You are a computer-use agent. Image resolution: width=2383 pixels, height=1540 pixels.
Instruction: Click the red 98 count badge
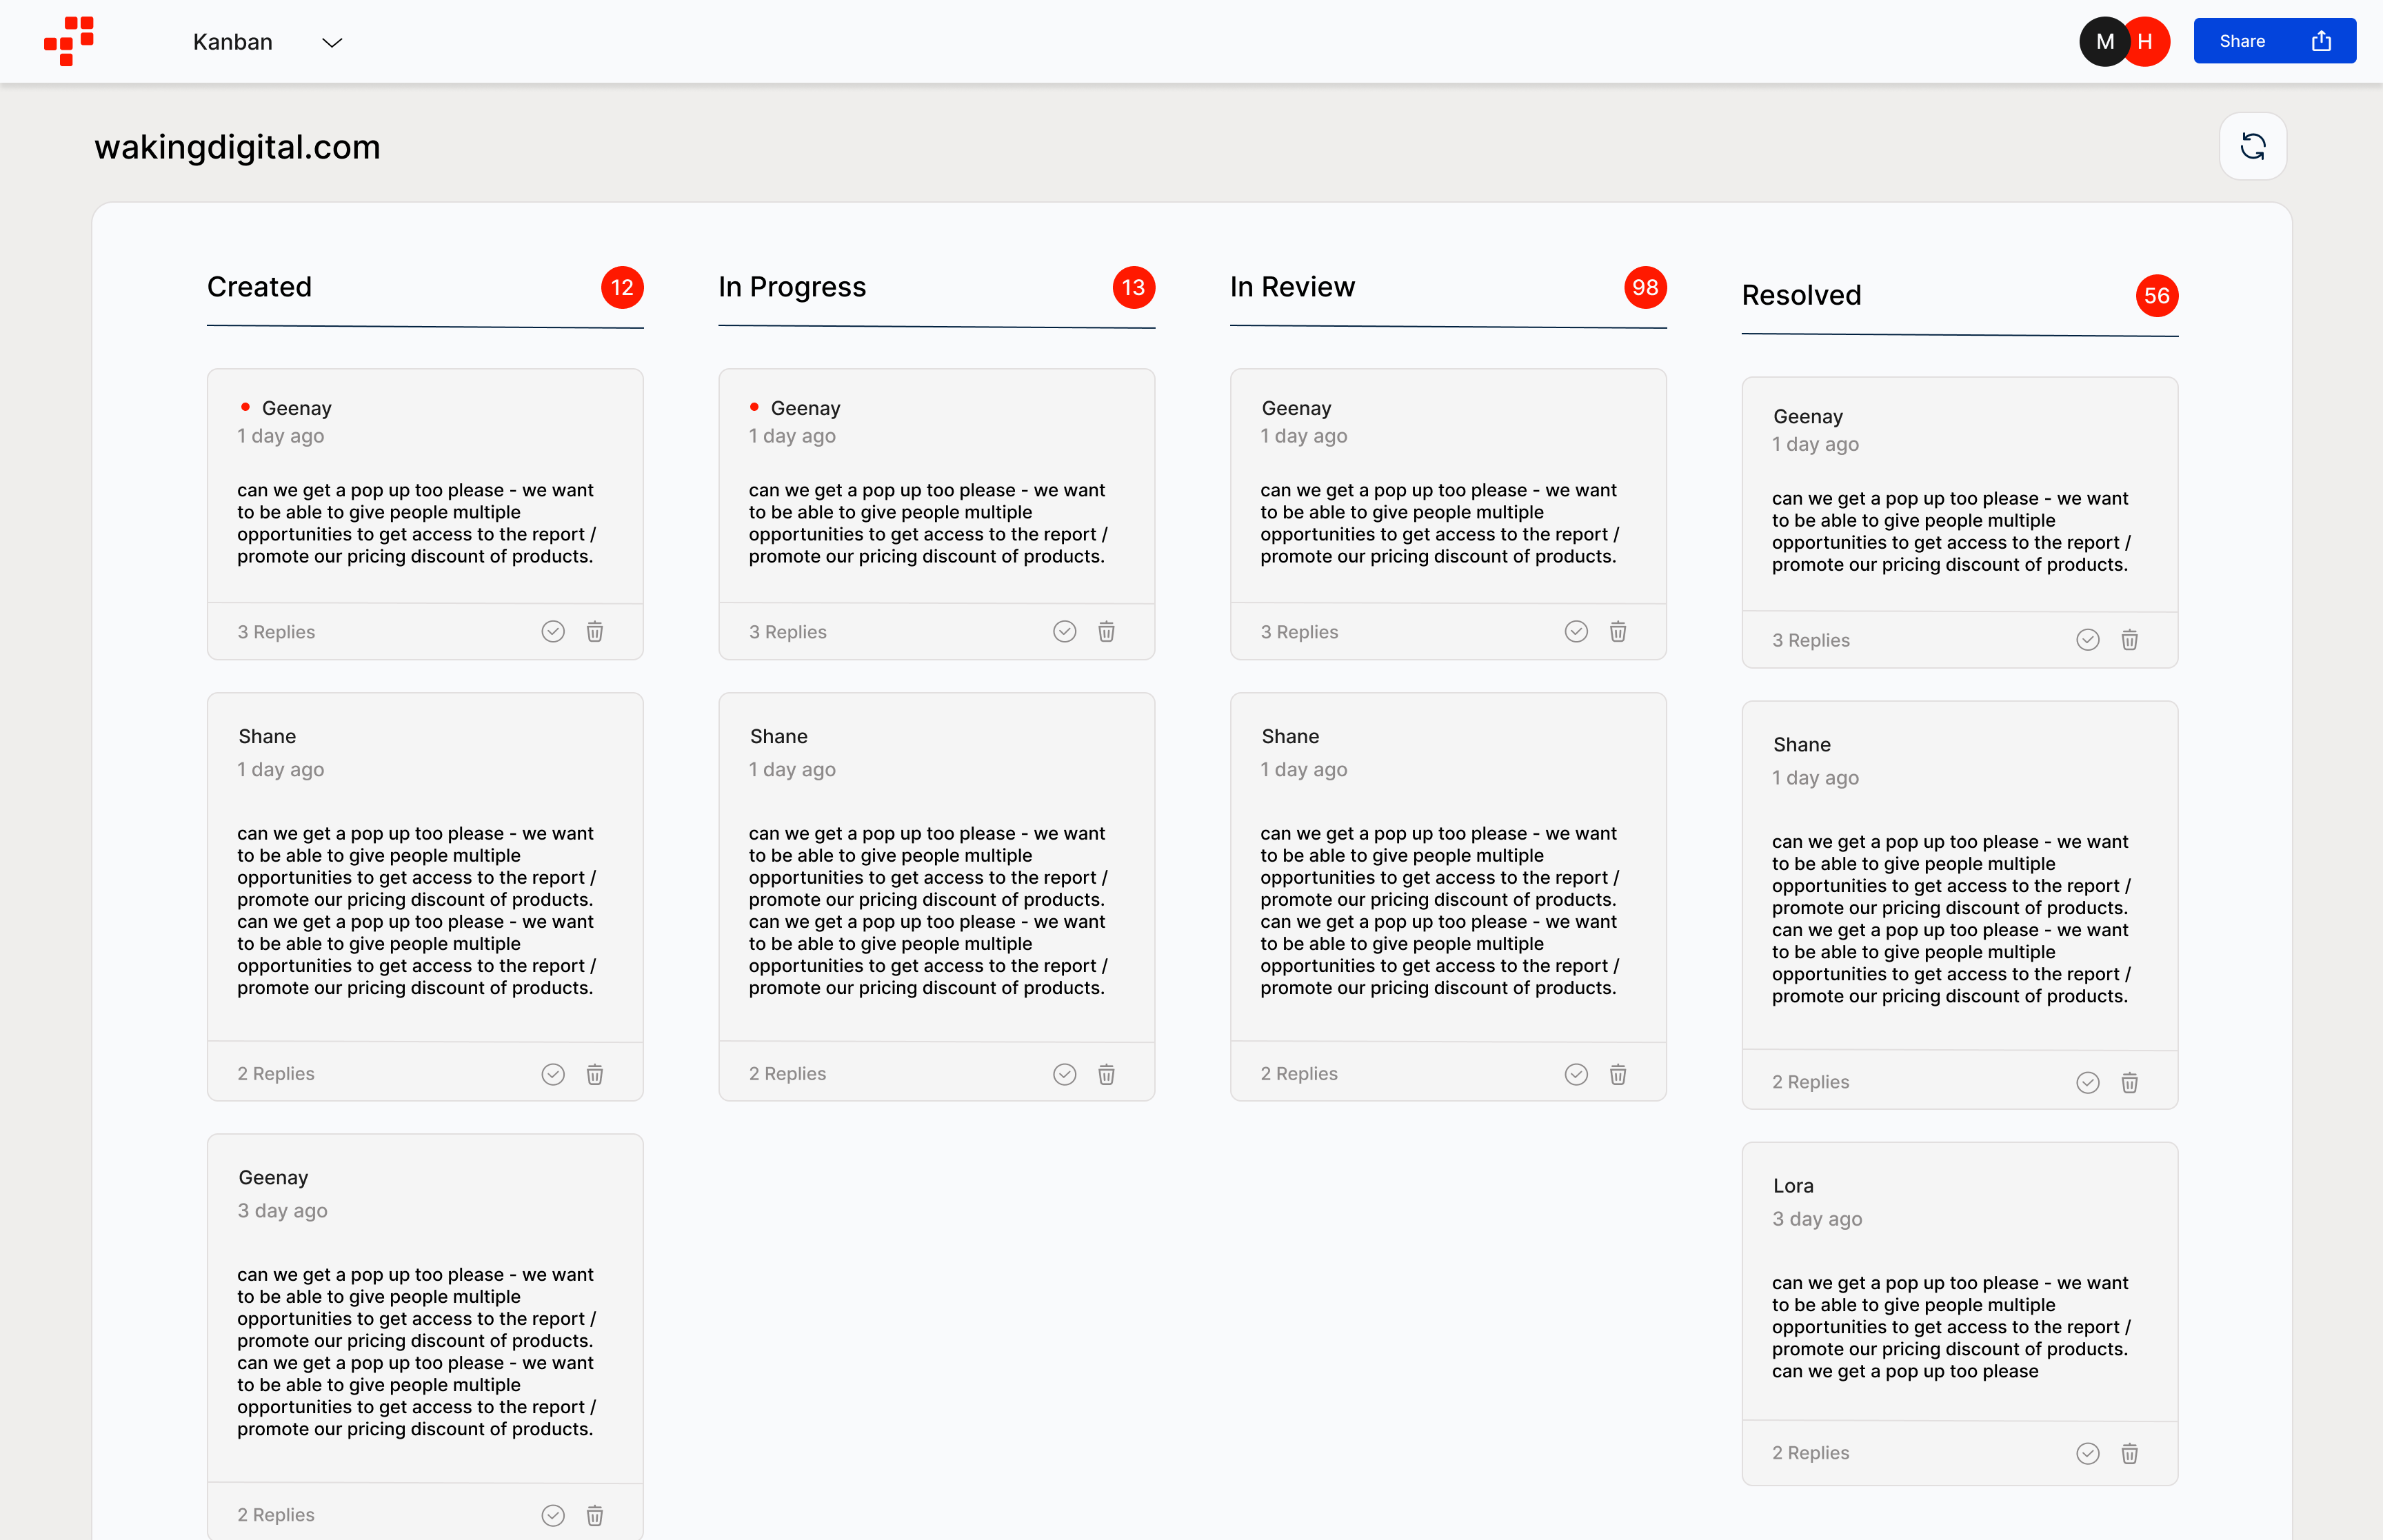click(x=1644, y=287)
